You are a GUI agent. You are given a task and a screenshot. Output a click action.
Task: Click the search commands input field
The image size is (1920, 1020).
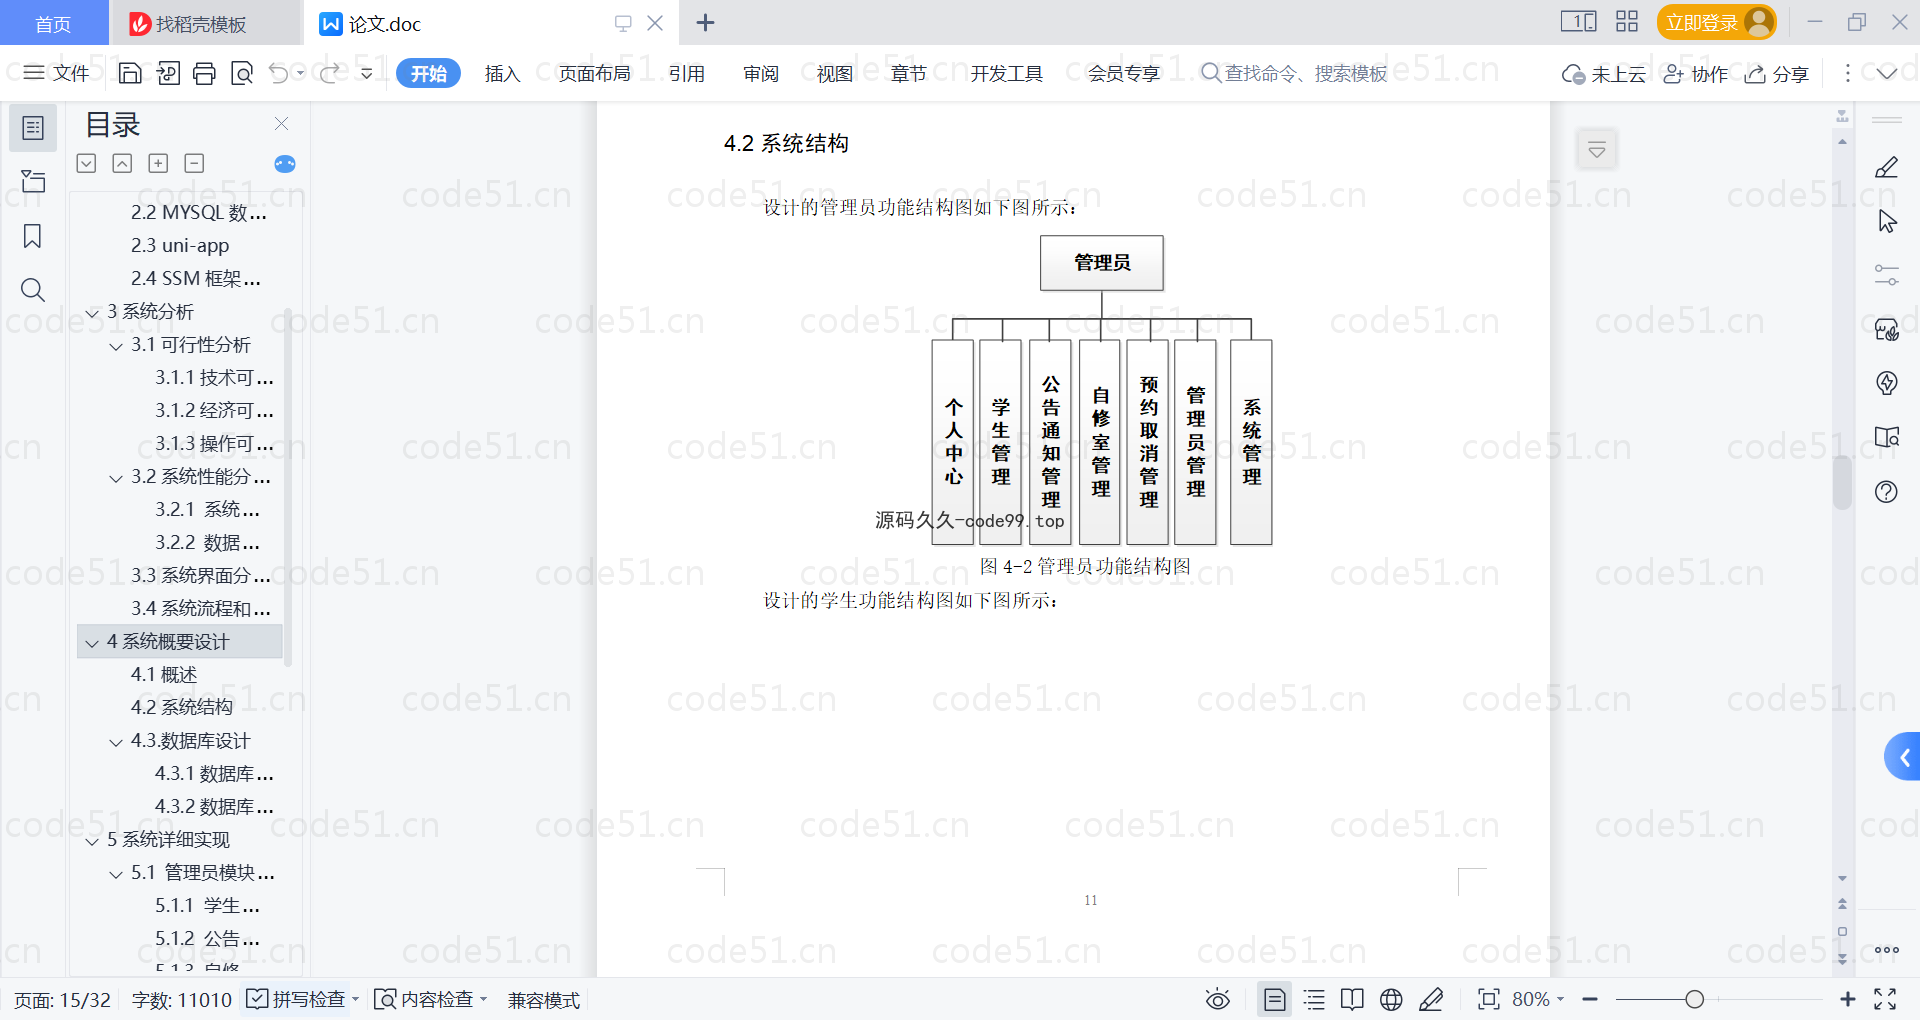tap(1294, 73)
